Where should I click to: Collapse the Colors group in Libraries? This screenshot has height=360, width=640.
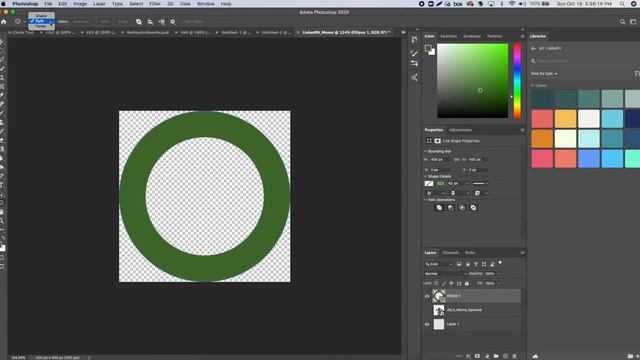coord(532,86)
